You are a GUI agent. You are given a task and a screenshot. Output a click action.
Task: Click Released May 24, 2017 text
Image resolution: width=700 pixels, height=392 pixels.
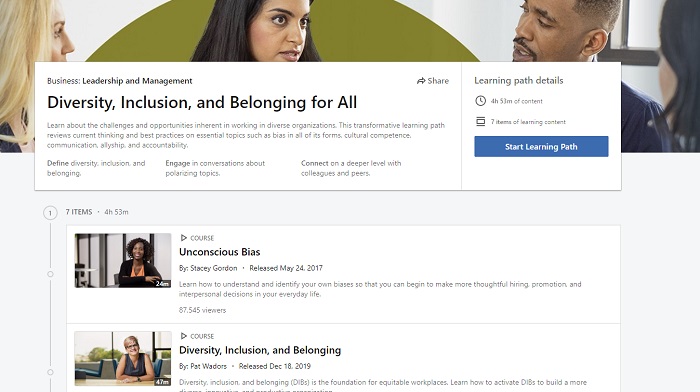[286, 268]
